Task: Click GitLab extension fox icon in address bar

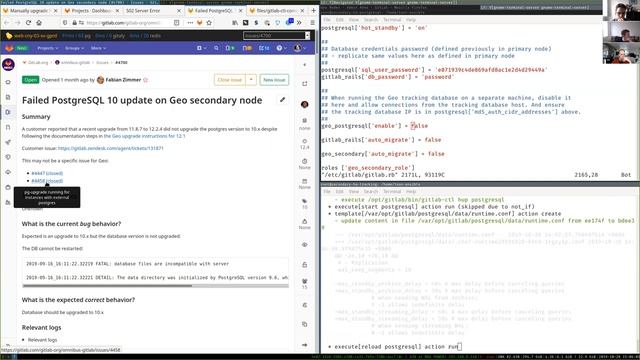Action: (200, 23)
